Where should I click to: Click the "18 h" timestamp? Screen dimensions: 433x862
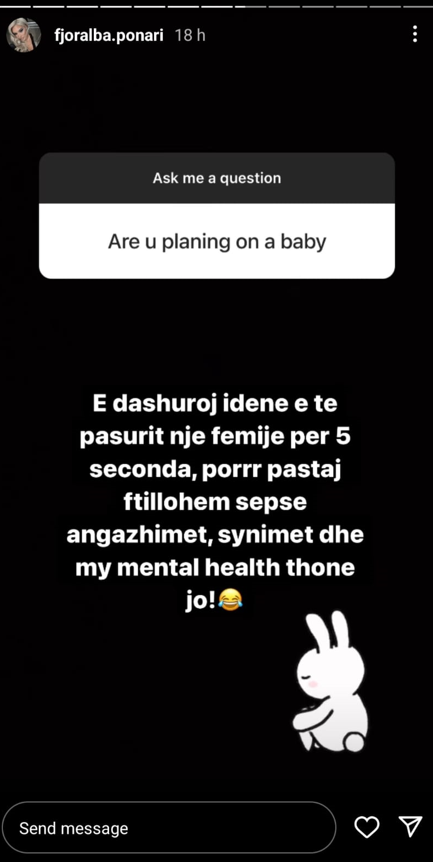pyautogui.click(x=190, y=35)
